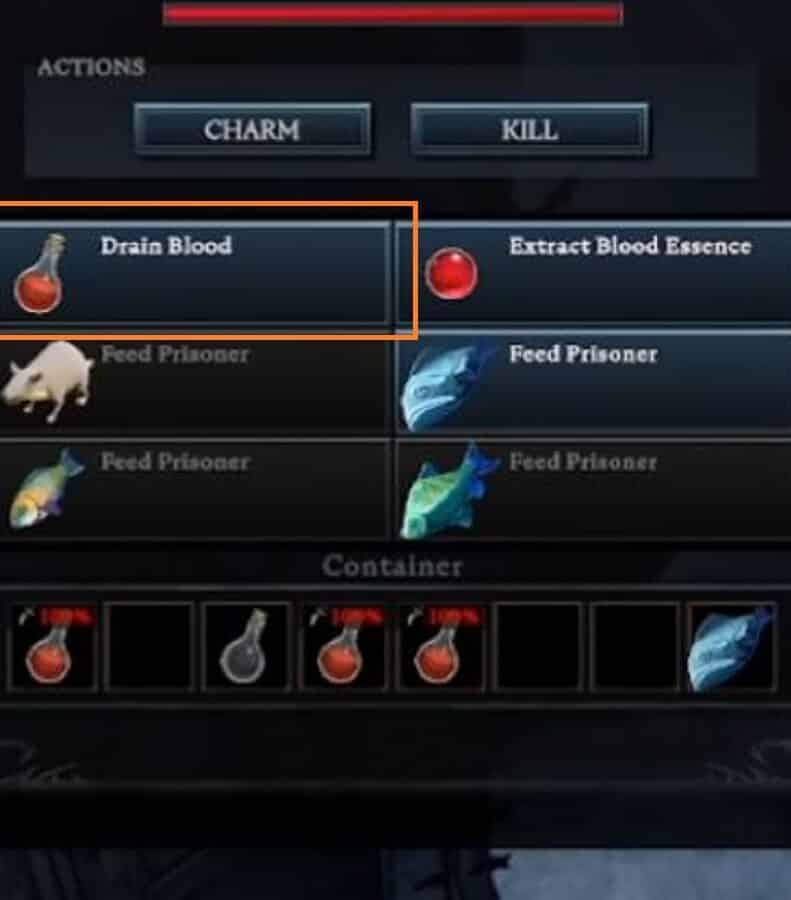Feed prisoner using the white rat

click(x=194, y=382)
